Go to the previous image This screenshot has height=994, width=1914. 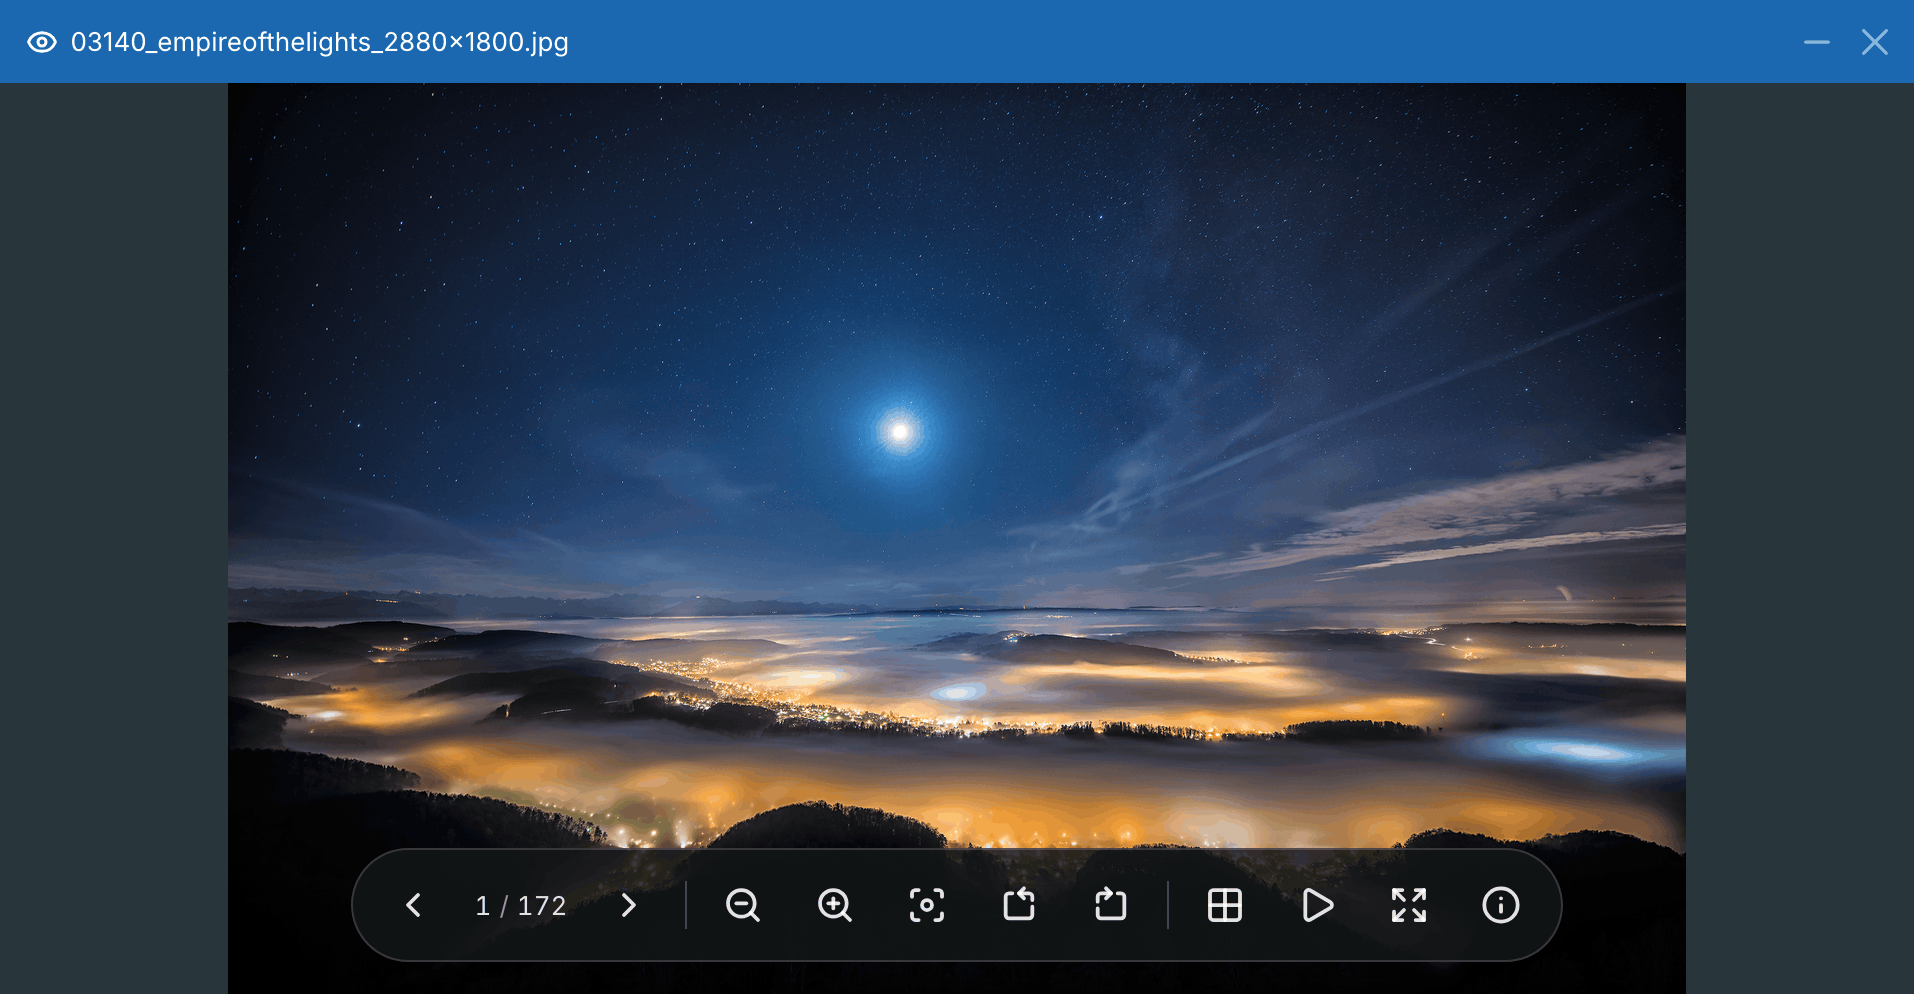(x=413, y=905)
